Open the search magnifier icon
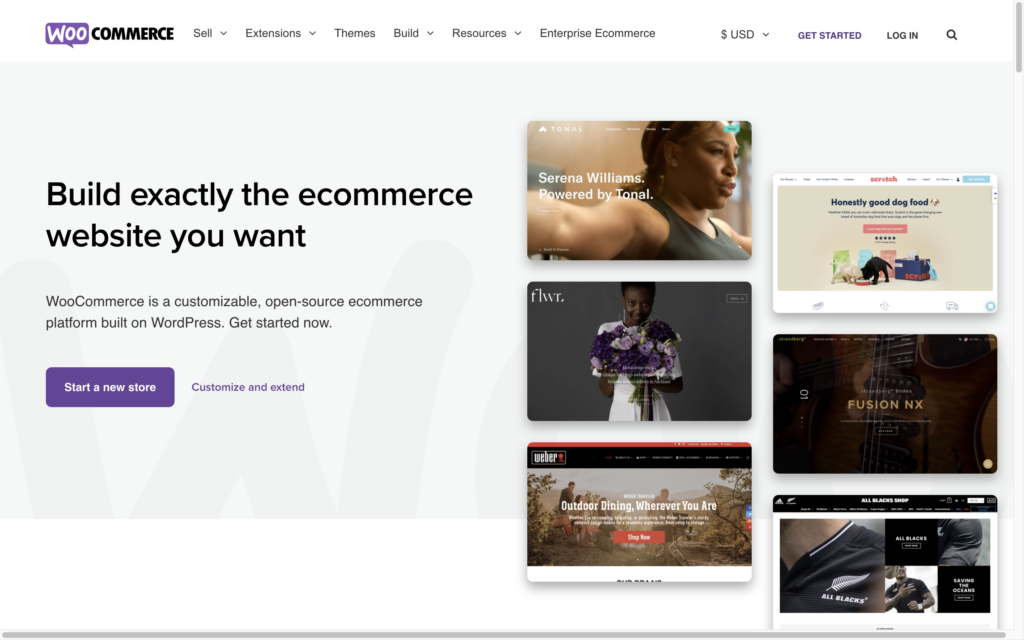This screenshot has width=1024, height=640. 951,35
